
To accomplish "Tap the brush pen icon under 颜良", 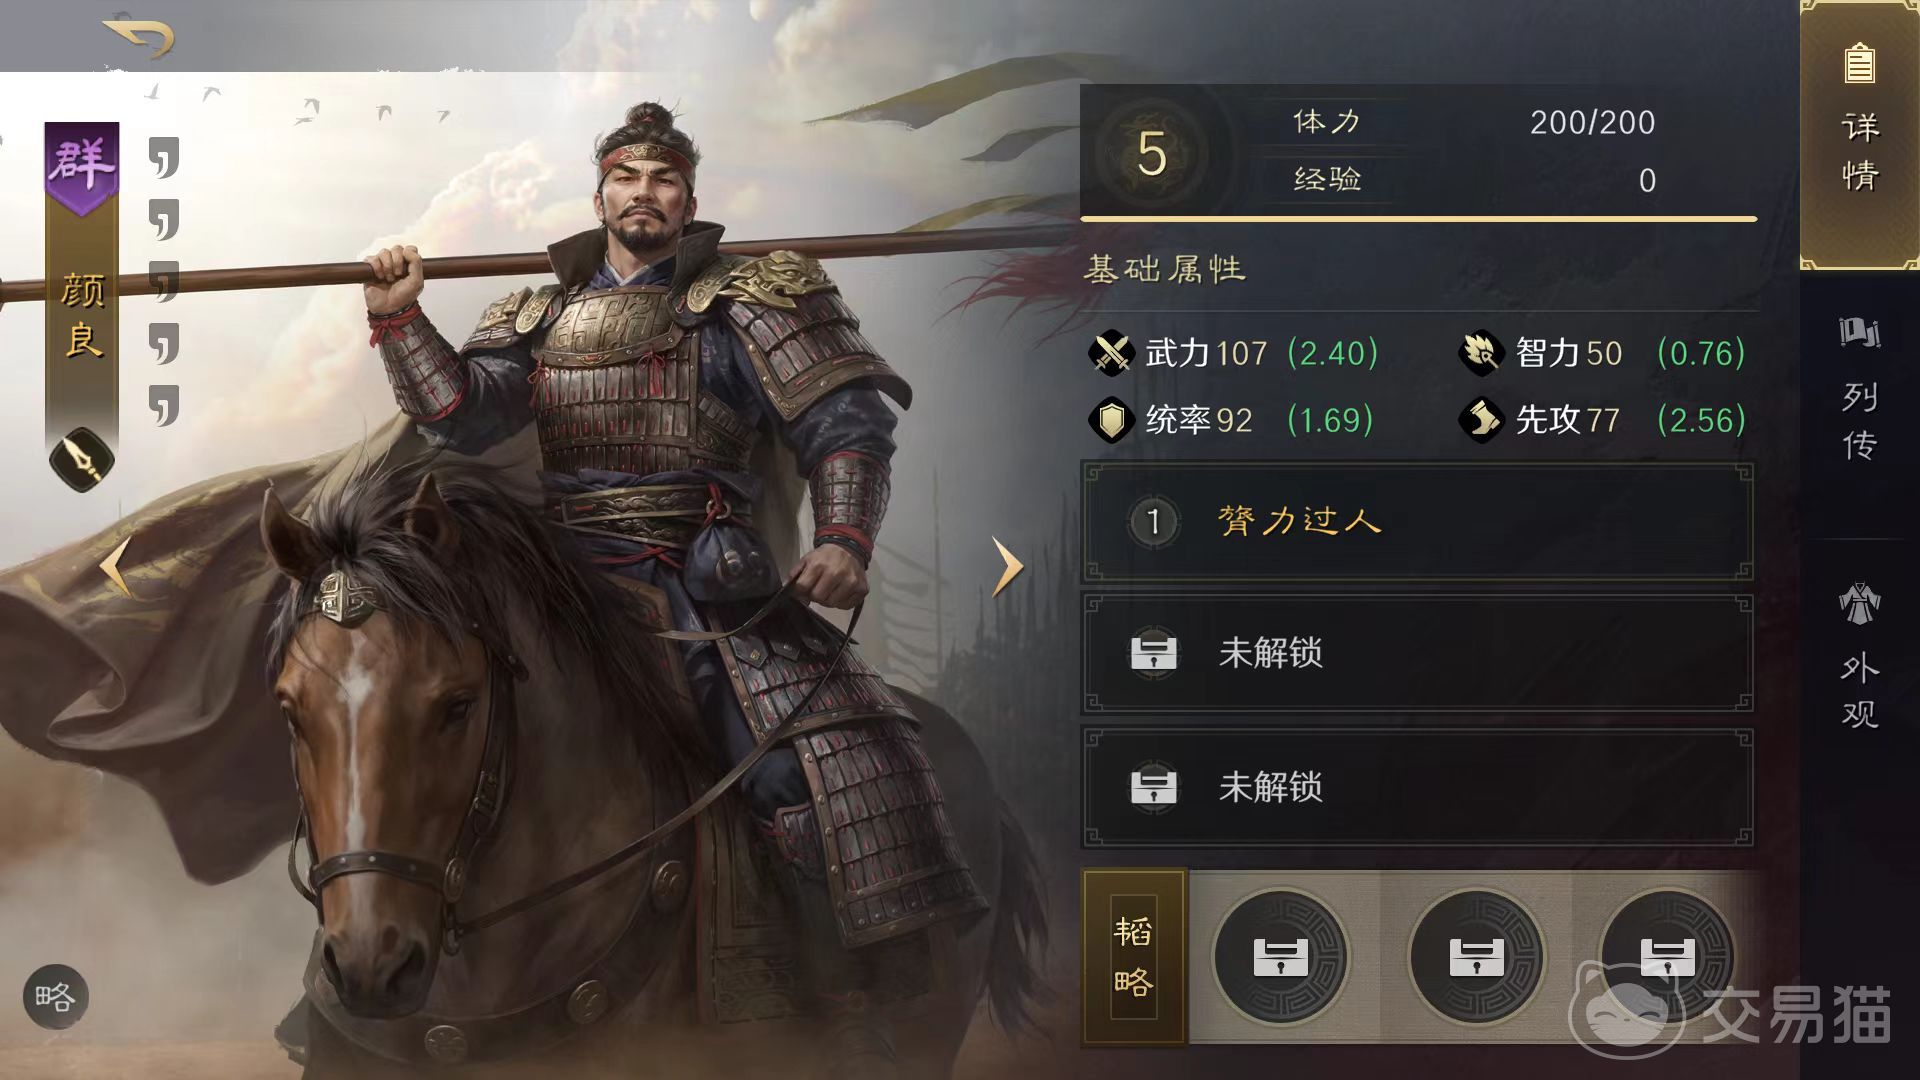I will [82, 460].
